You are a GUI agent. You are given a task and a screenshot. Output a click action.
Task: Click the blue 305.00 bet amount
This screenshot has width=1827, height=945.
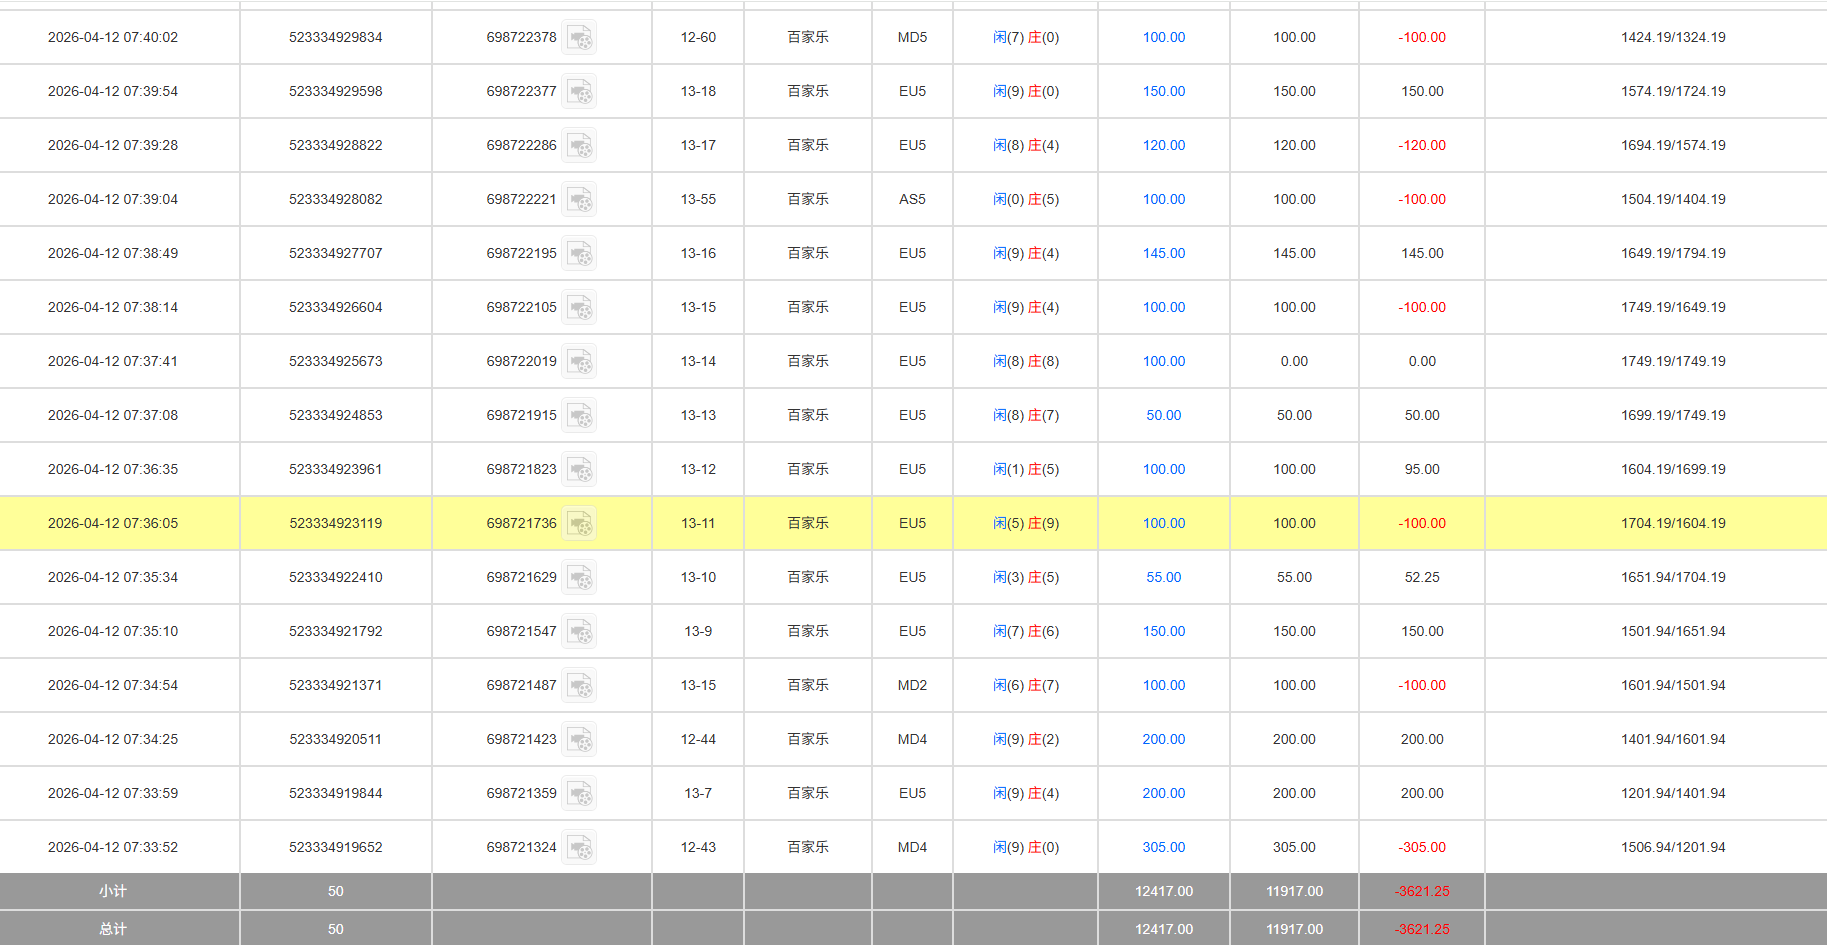click(x=1163, y=847)
